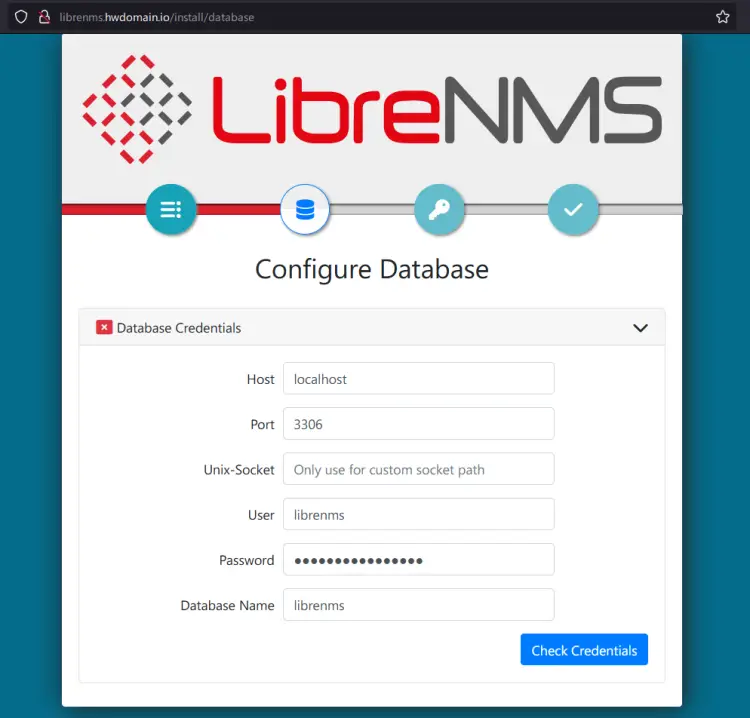Bookmark this page with the star icon

tap(723, 17)
